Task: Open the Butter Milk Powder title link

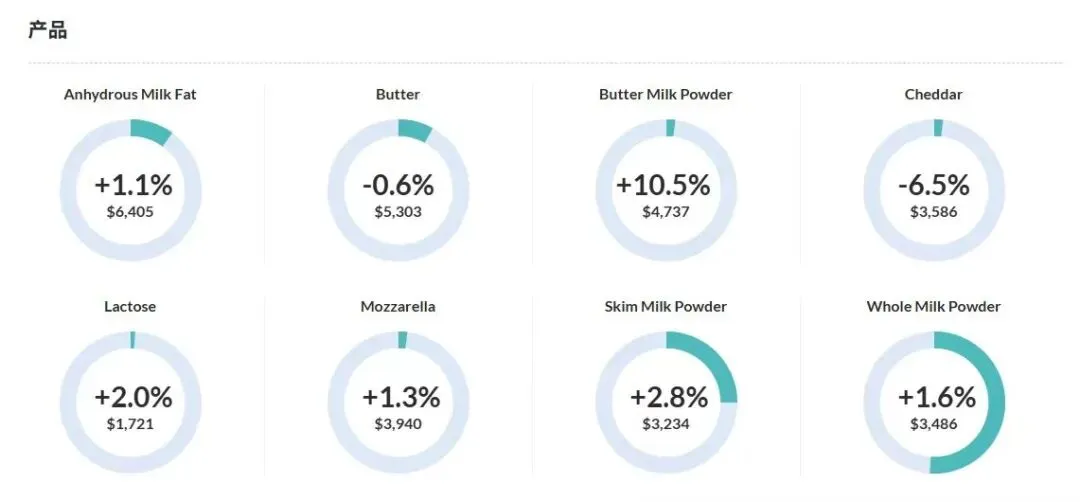Action: point(666,94)
